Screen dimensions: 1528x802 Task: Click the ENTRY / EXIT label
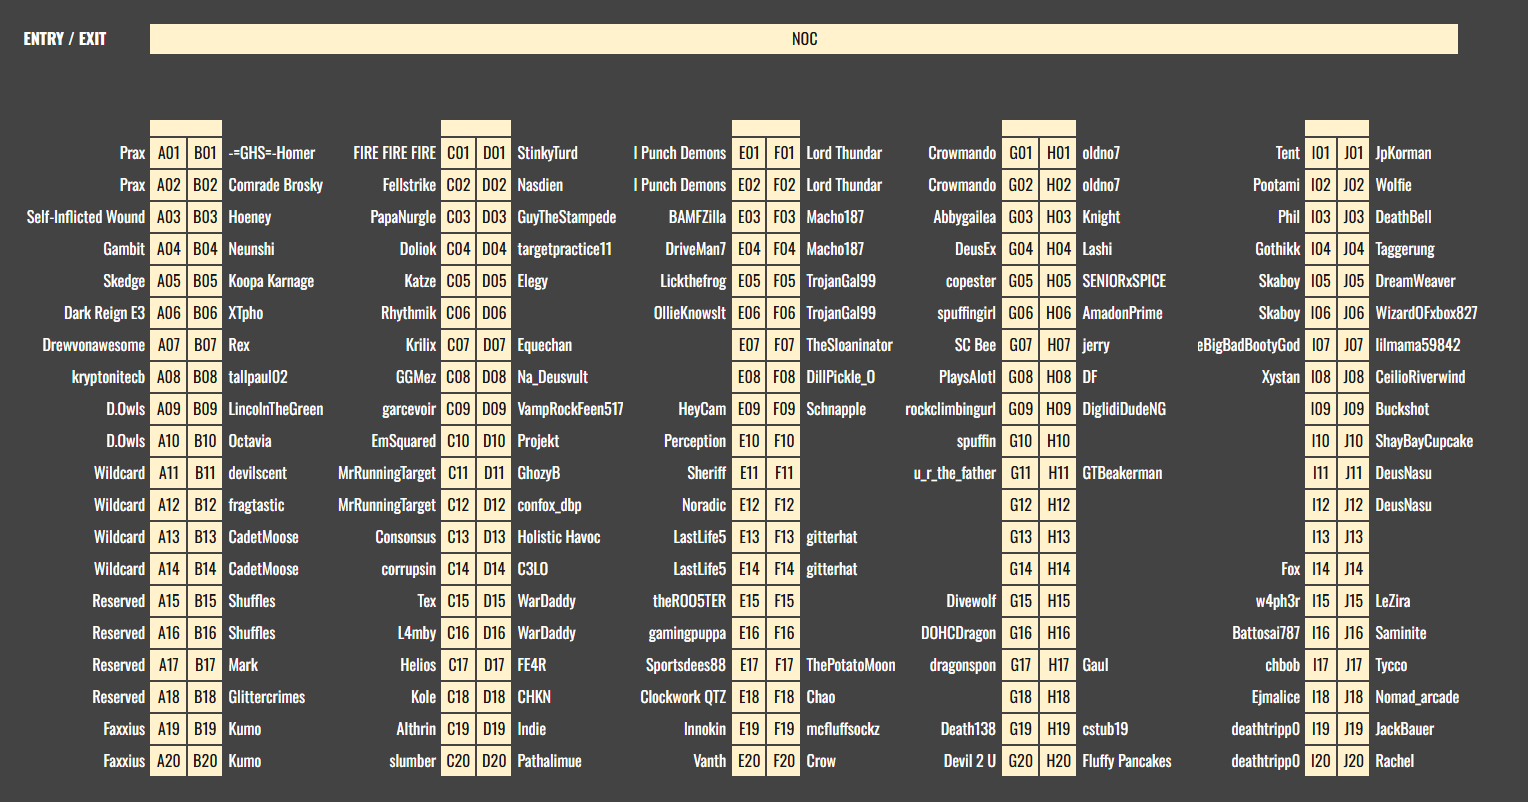(x=65, y=39)
